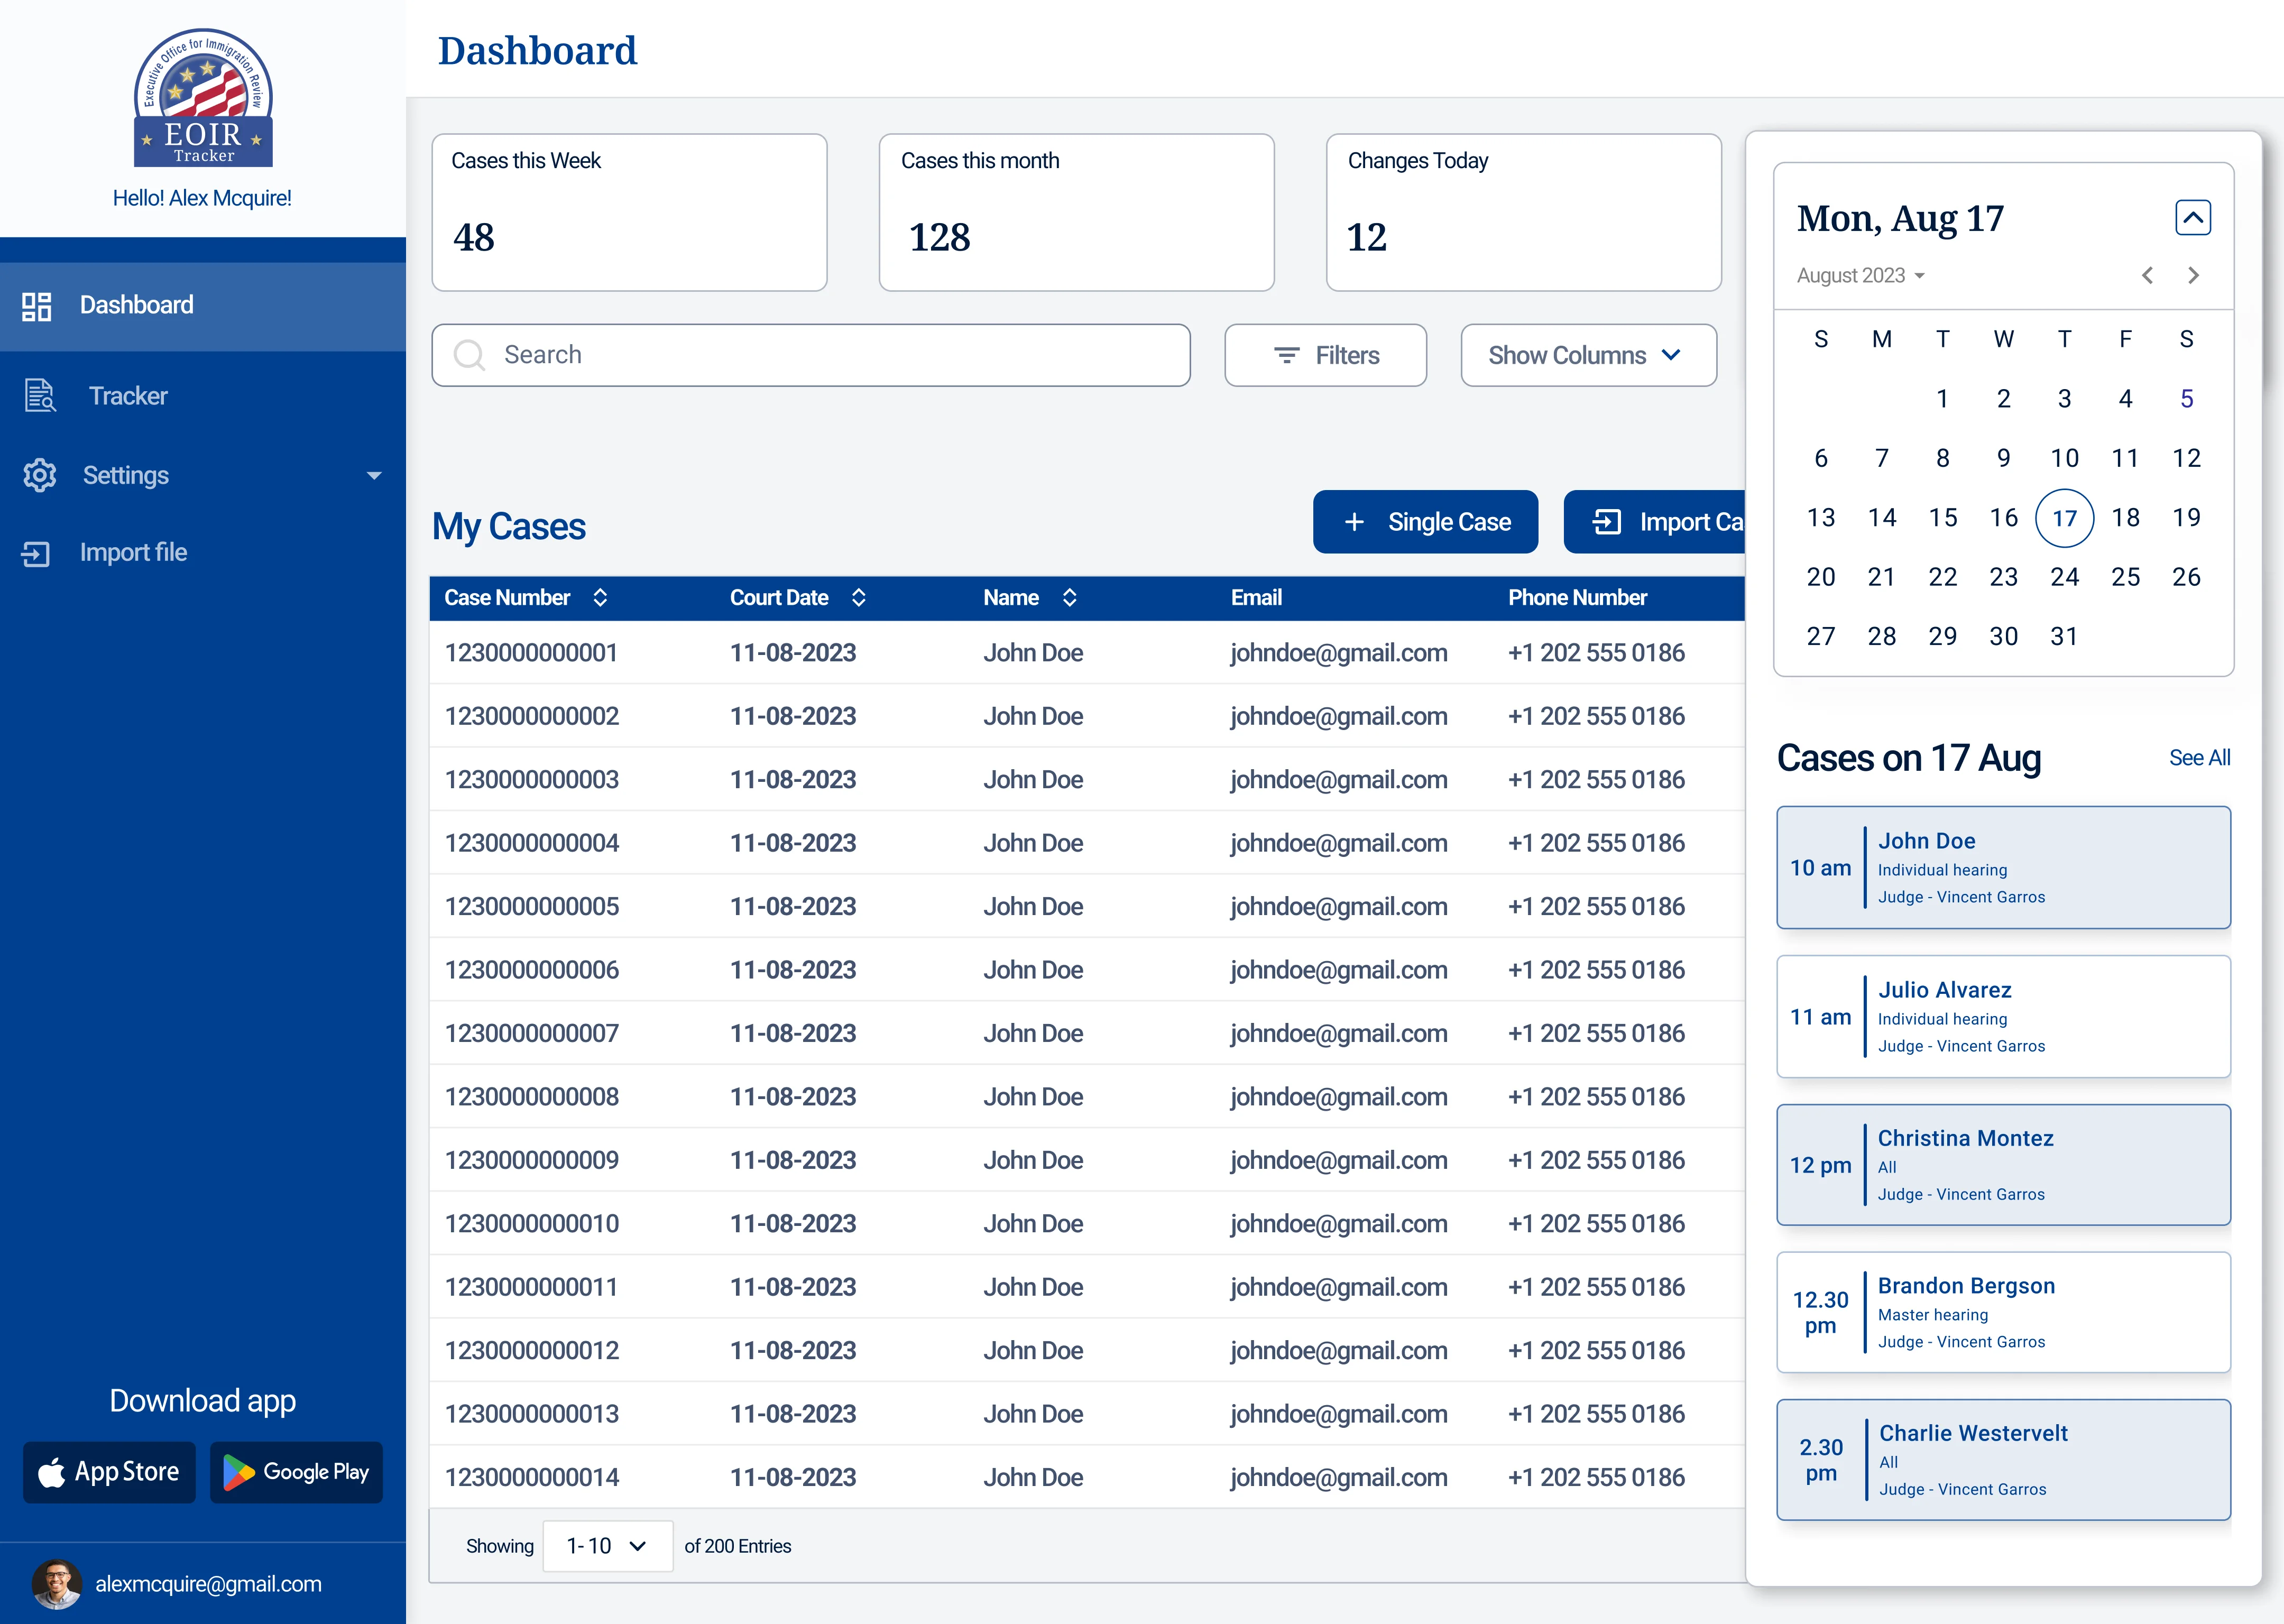Click the Import file arrow icon
The image size is (2284, 1624).
tap(36, 553)
